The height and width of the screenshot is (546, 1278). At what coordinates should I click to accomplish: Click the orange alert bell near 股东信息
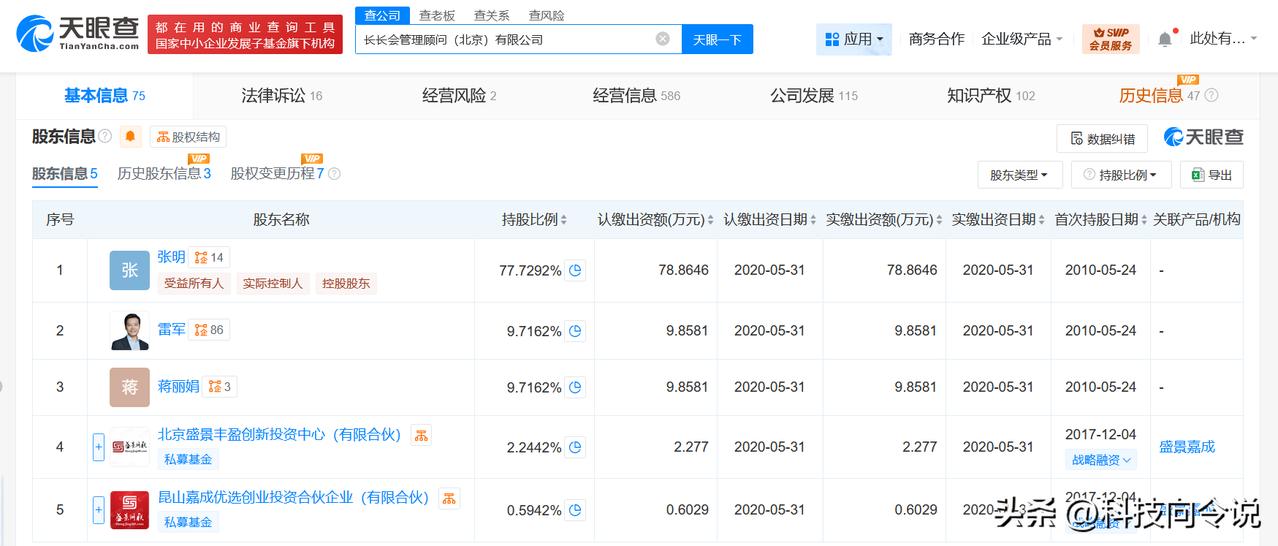point(131,137)
